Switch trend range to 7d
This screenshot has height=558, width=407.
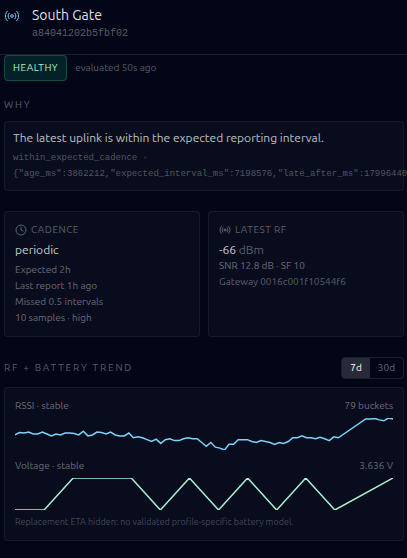click(x=356, y=368)
